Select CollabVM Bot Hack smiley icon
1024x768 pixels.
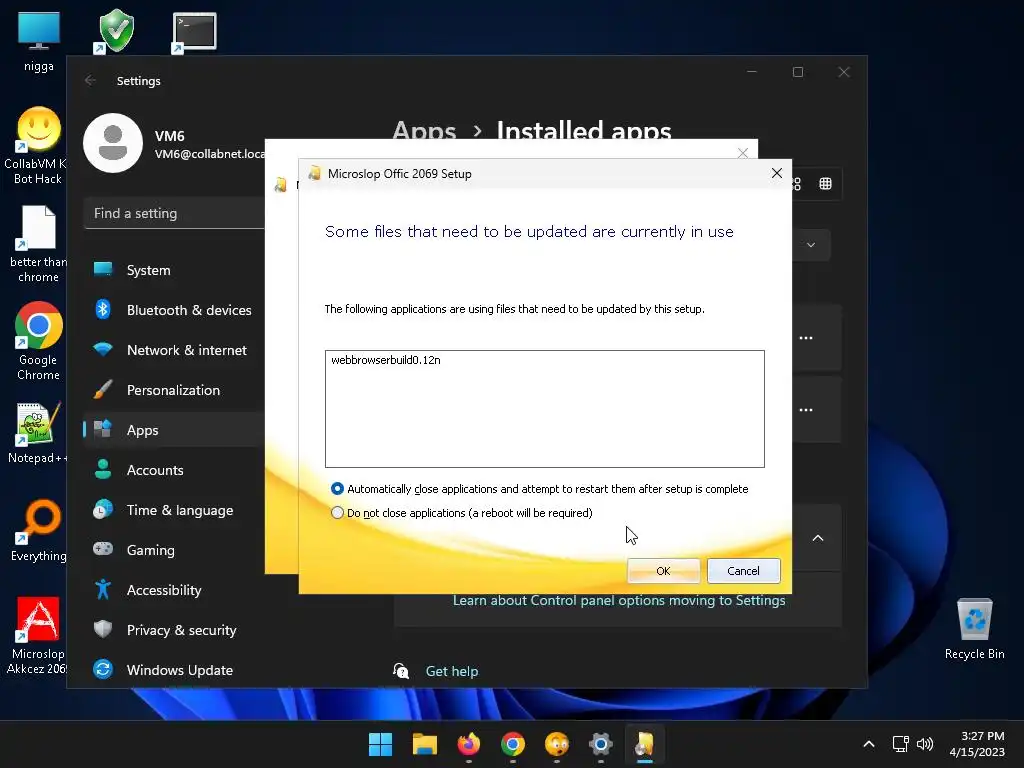(x=37, y=146)
